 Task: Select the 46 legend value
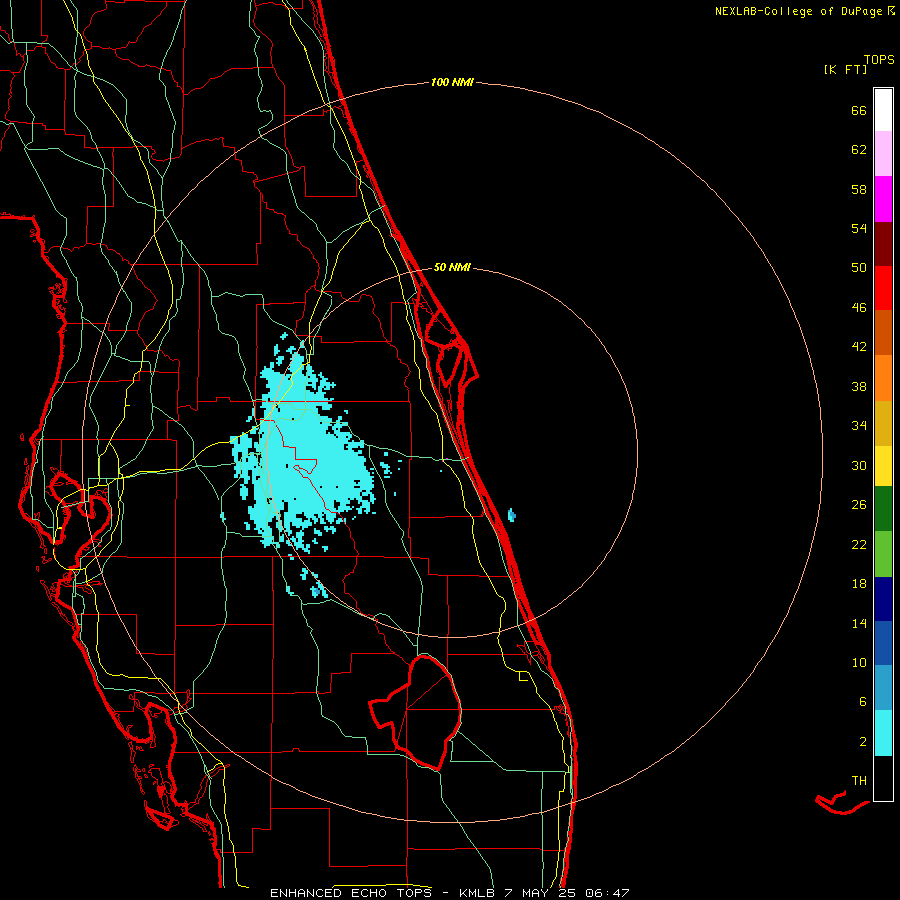click(x=859, y=307)
